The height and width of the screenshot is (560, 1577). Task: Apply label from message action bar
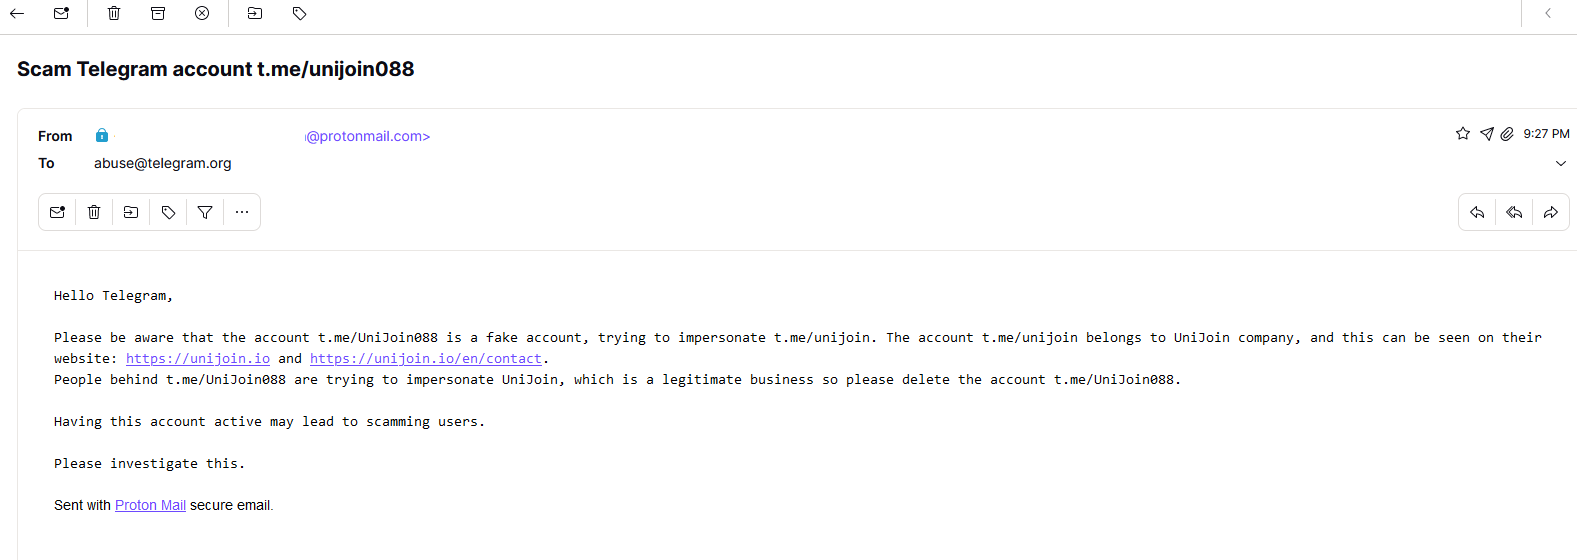168,212
